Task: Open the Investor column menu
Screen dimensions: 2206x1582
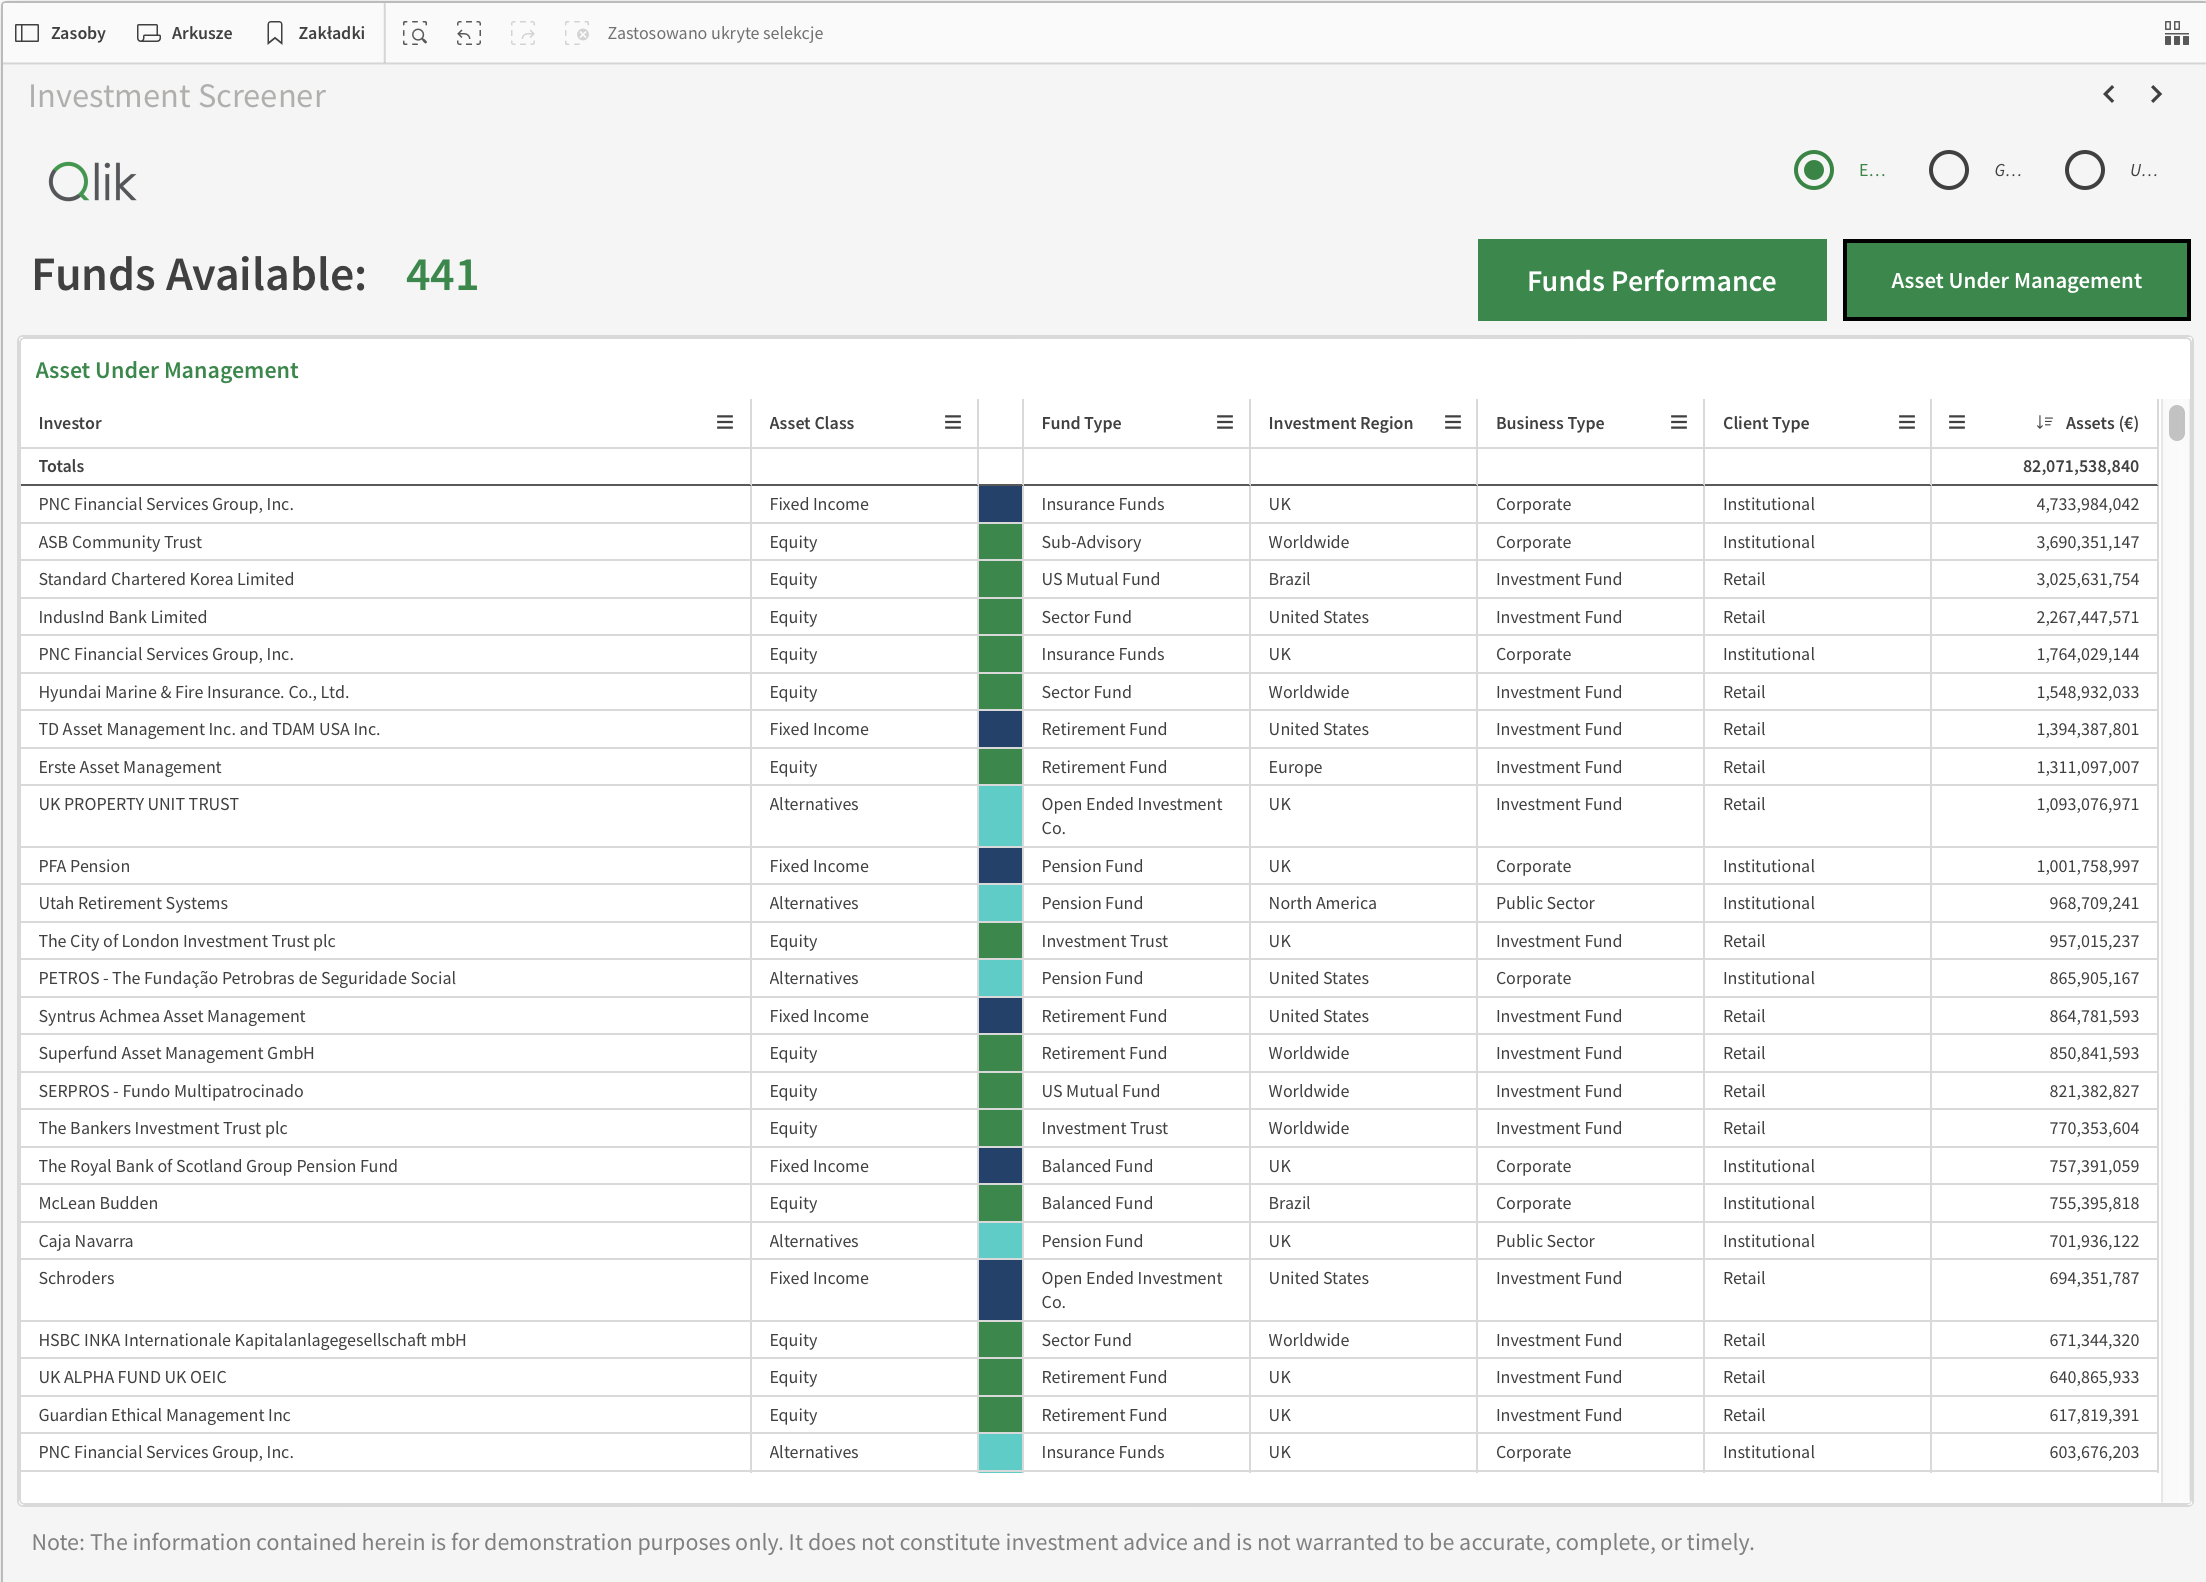Action: (x=725, y=423)
